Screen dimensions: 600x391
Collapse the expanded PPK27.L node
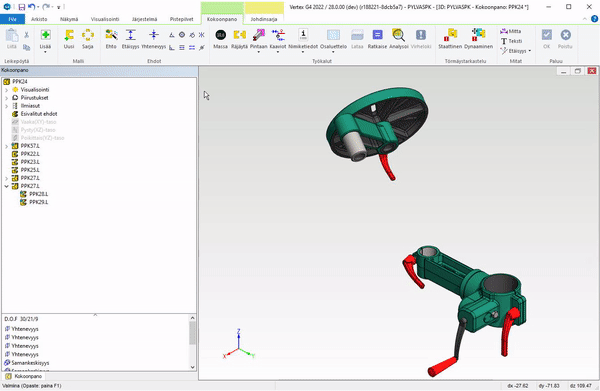(x=7, y=186)
